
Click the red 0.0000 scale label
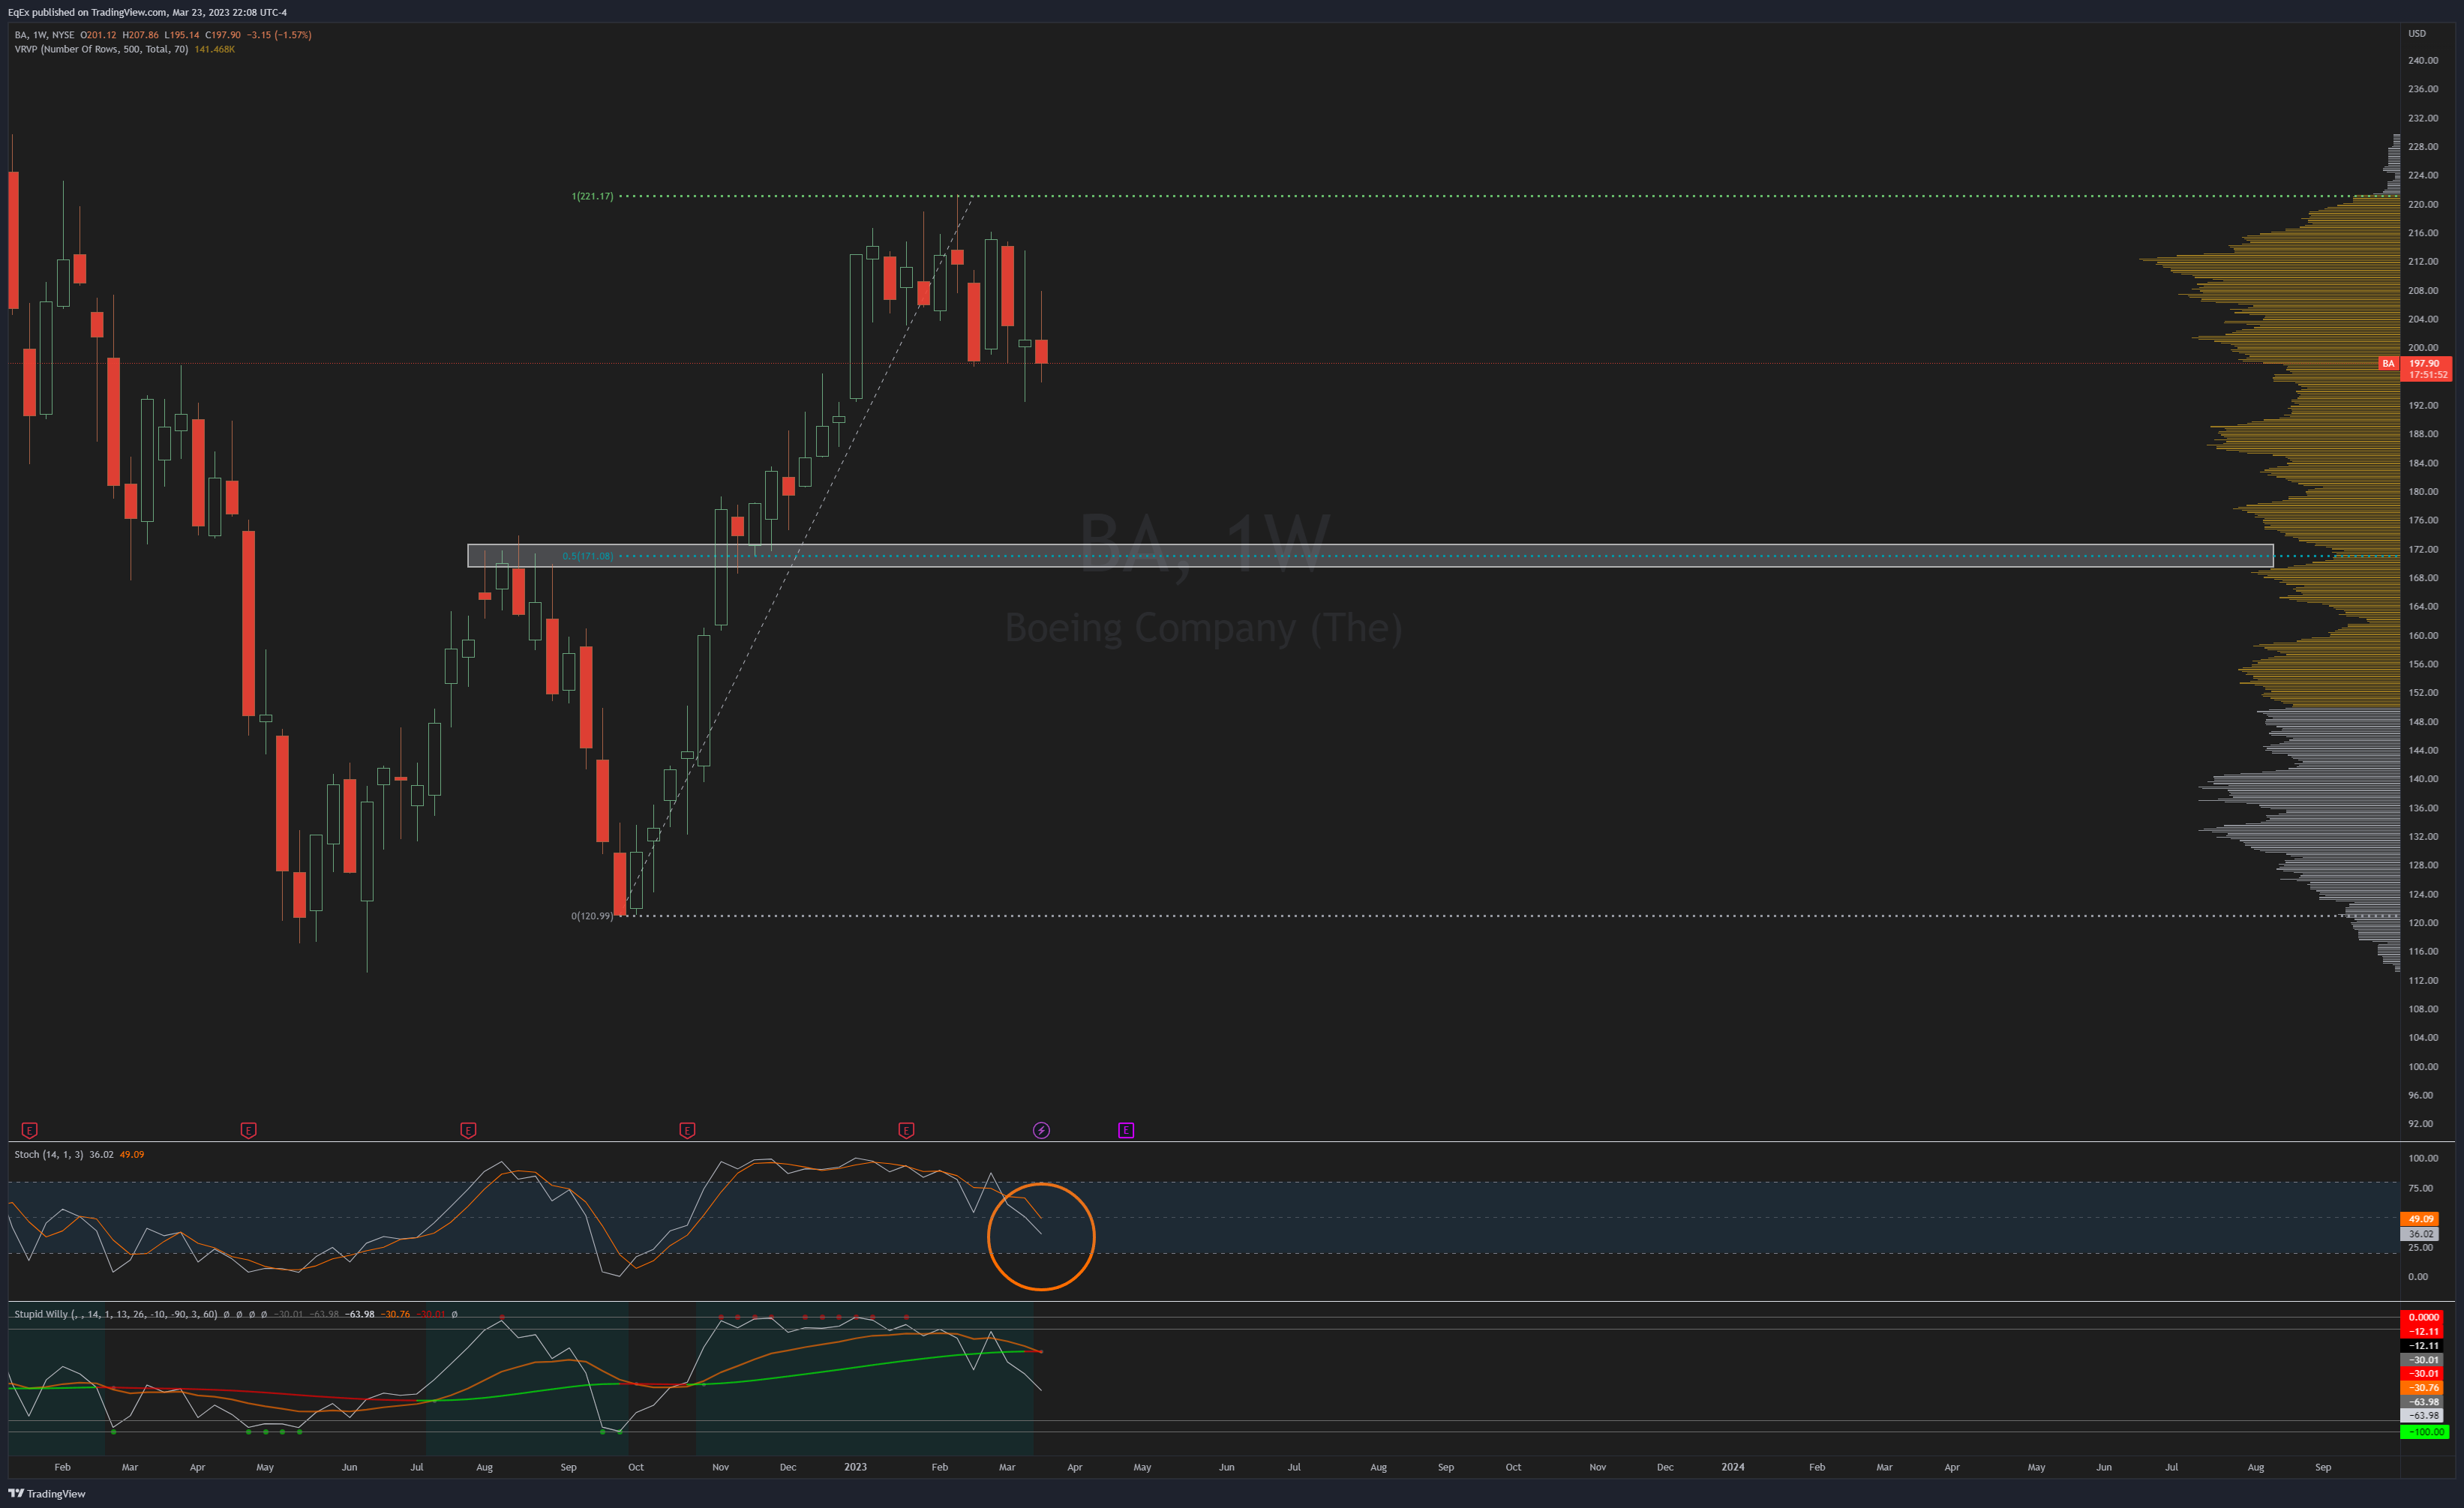point(2423,1317)
